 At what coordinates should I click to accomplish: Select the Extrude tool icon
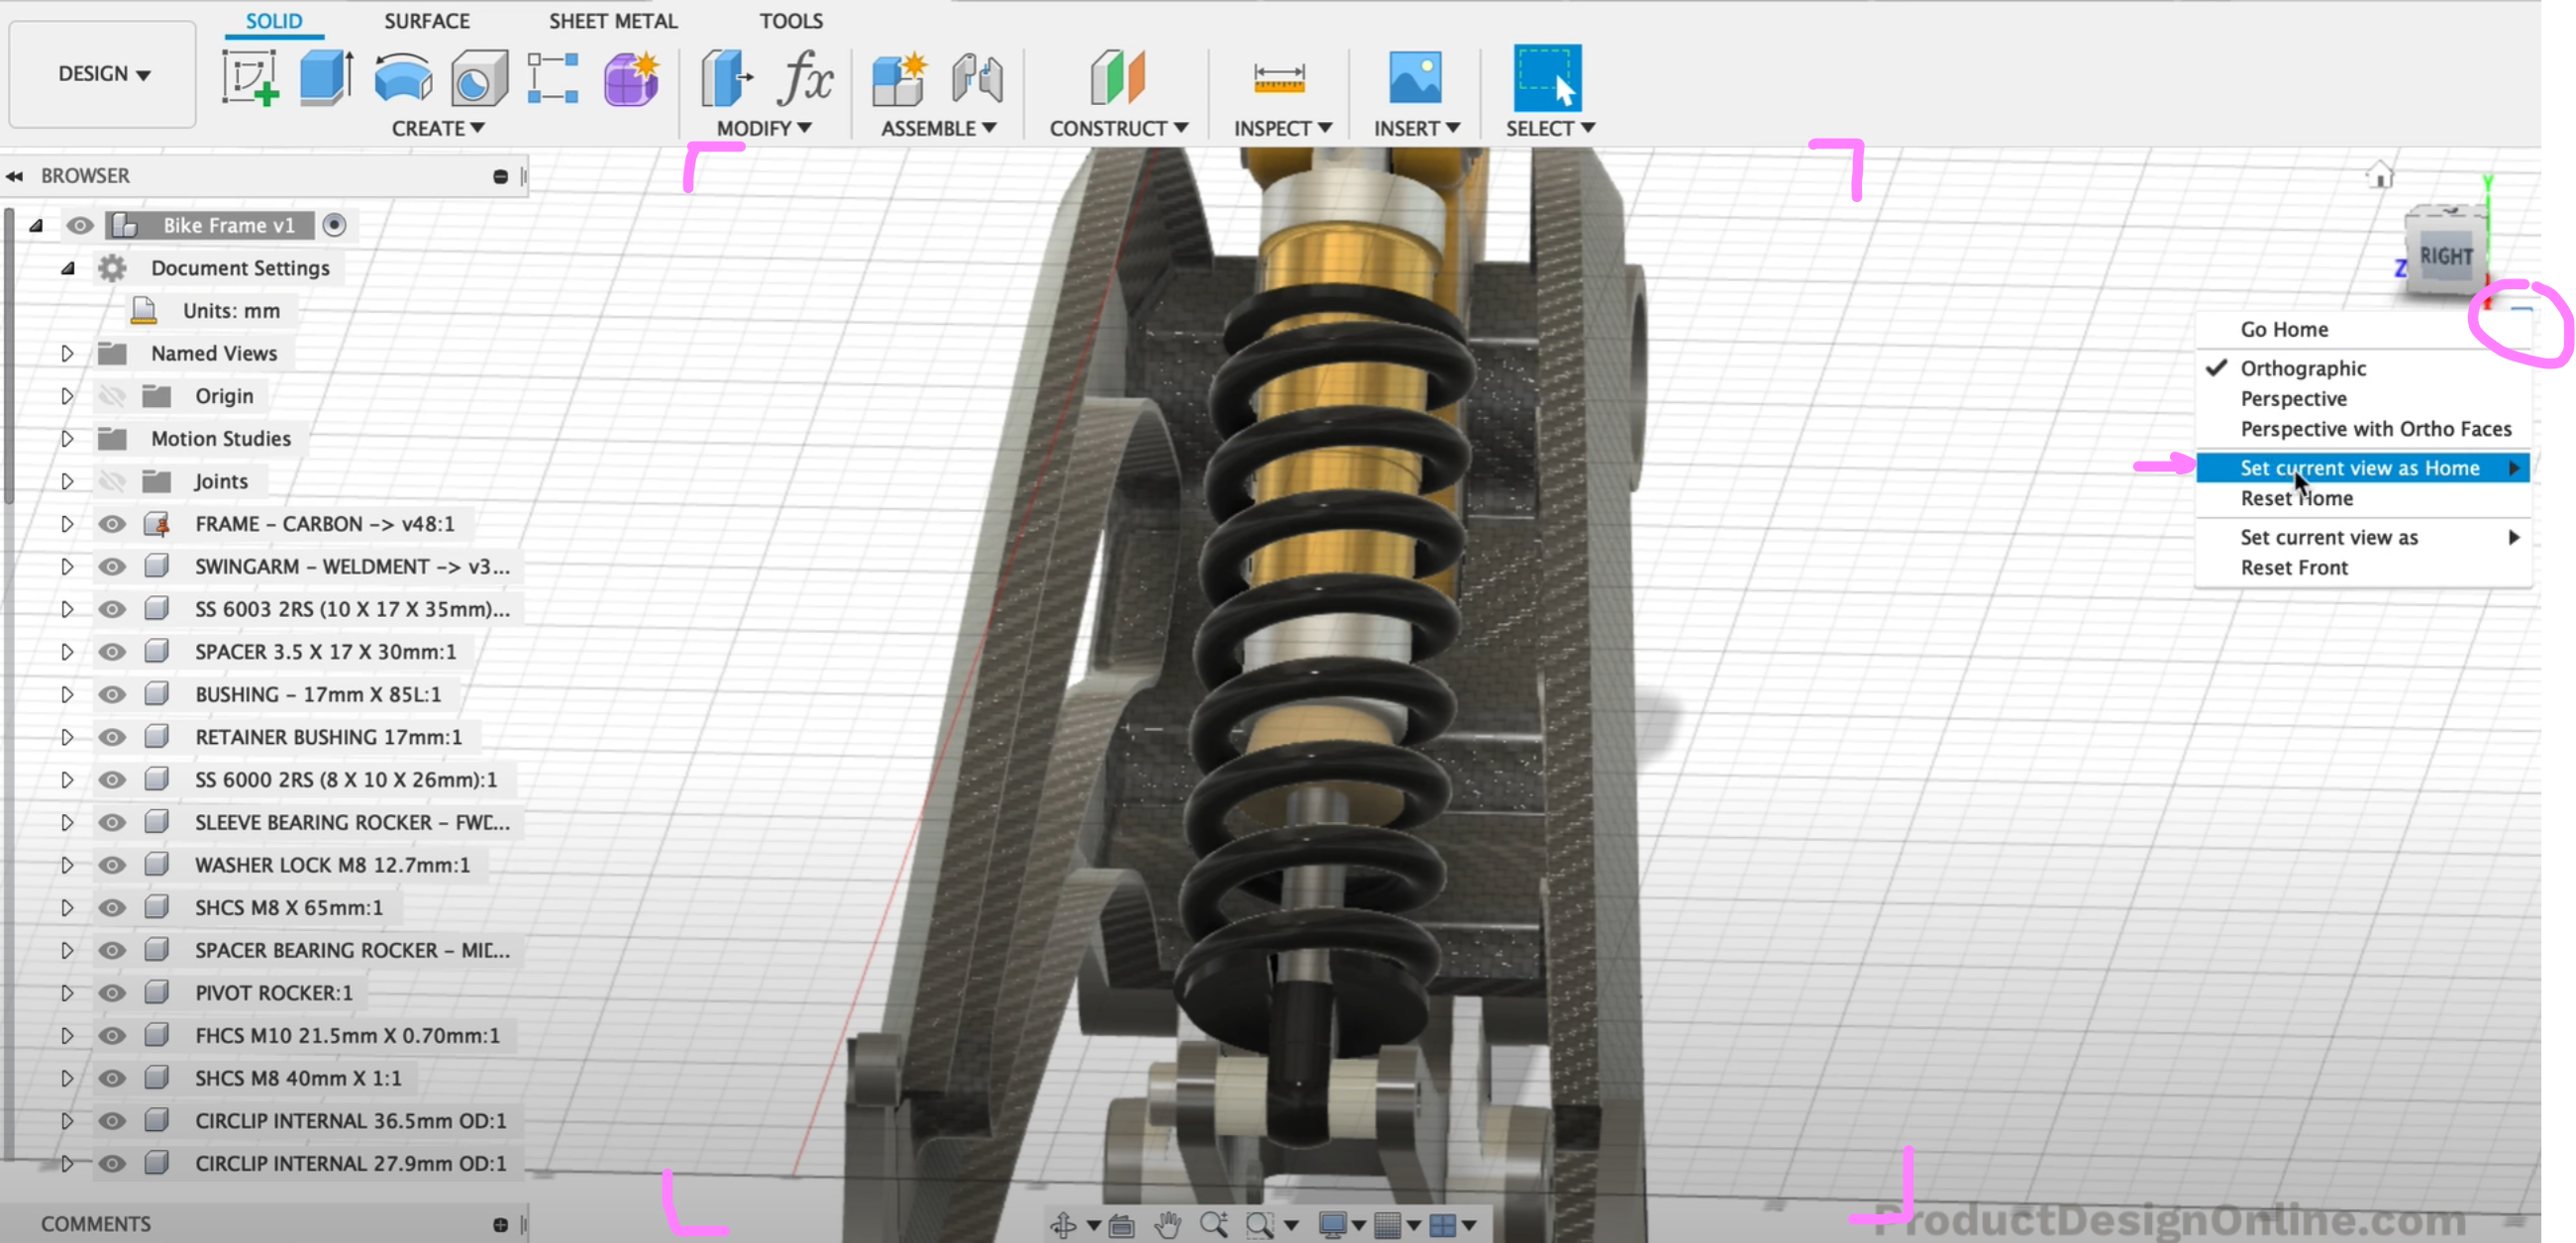point(325,78)
